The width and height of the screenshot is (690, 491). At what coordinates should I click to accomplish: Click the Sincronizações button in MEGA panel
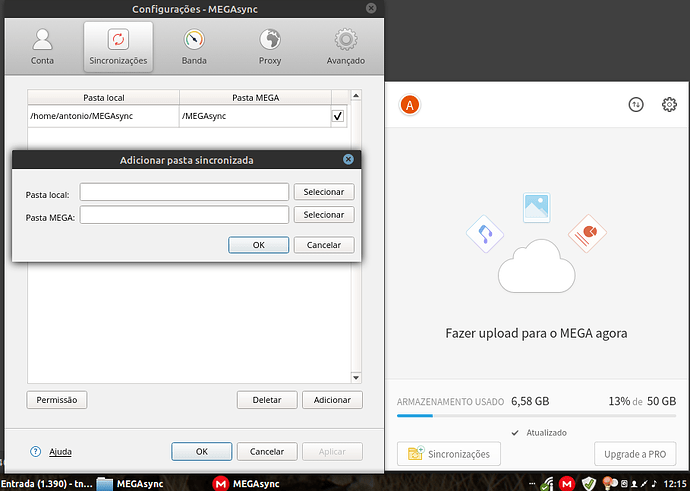[x=449, y=454]
